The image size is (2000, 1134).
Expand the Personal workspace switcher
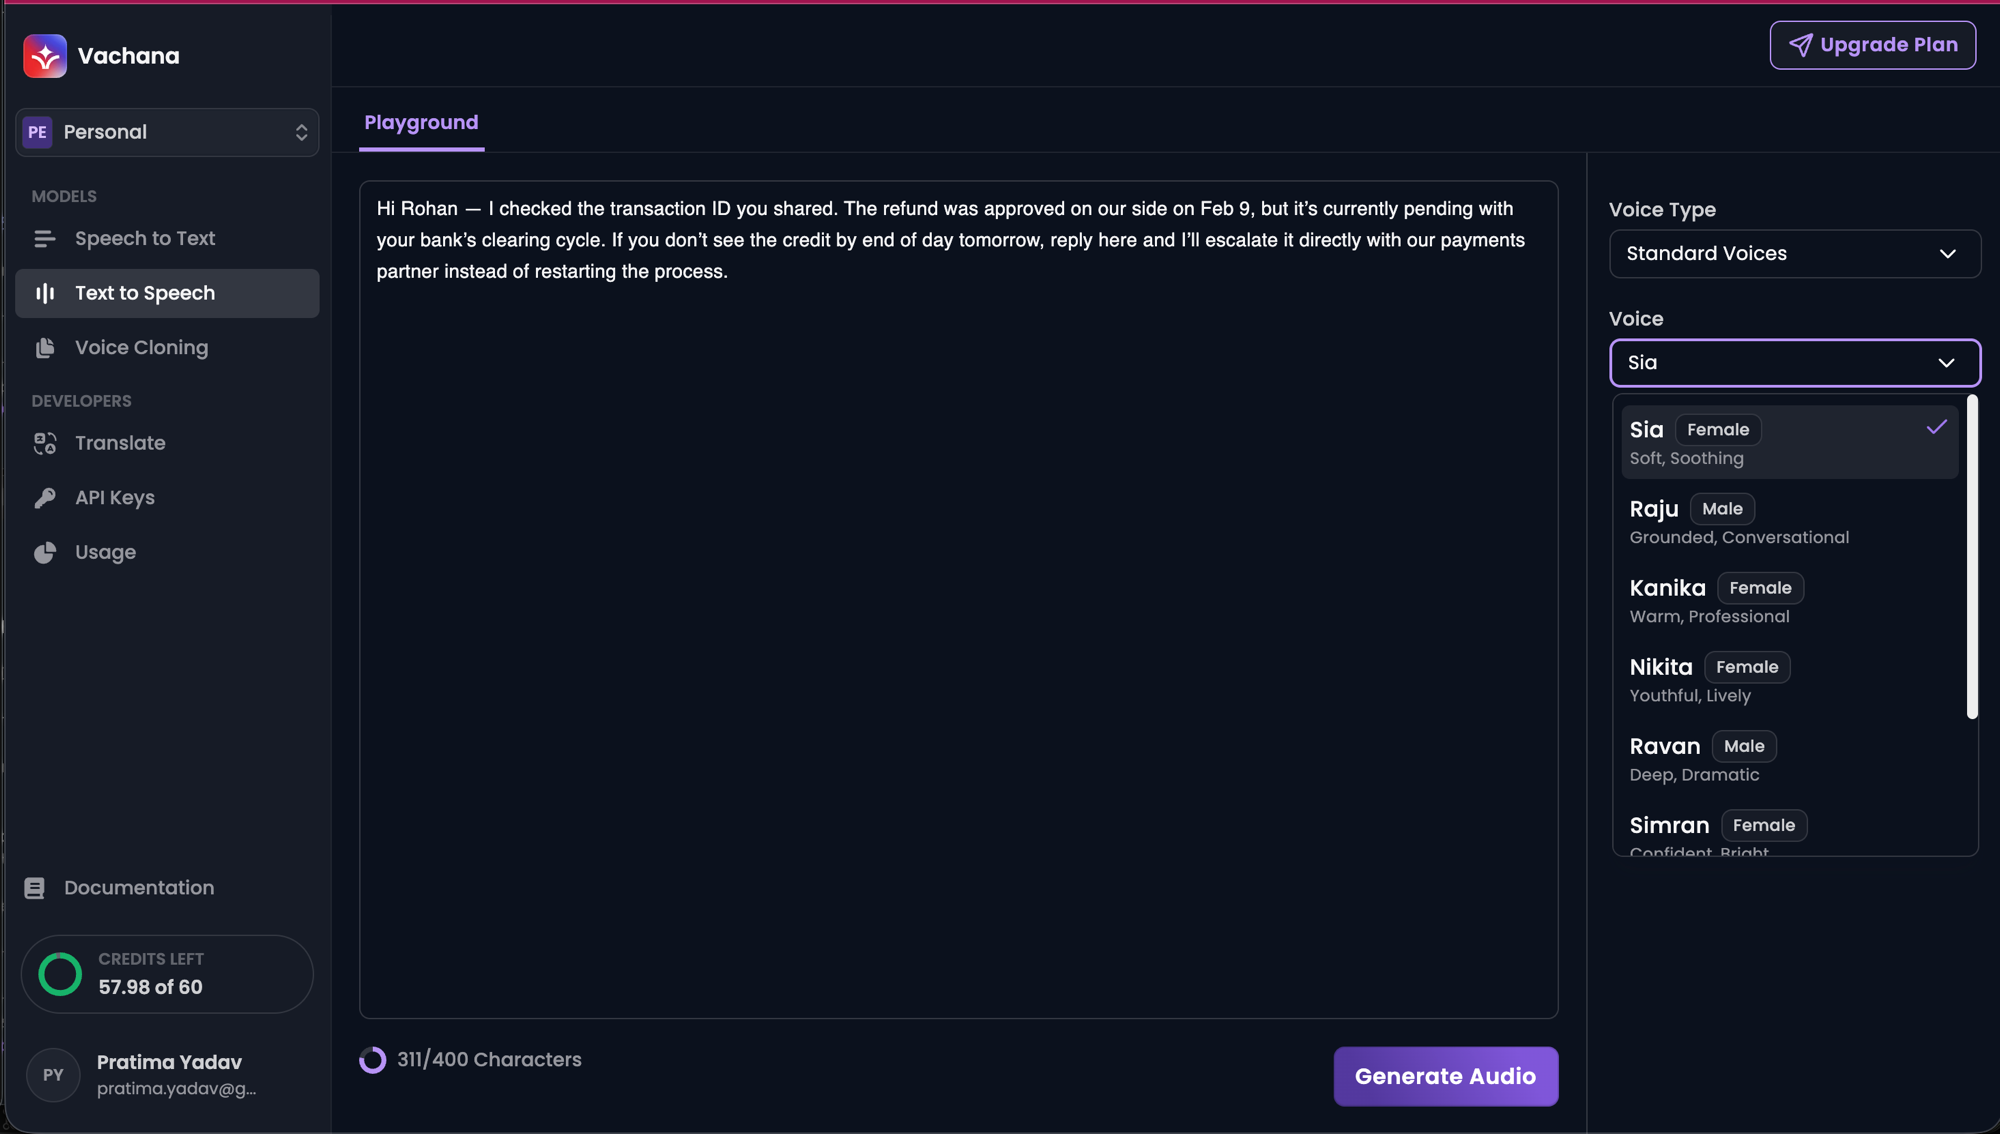tap(167, 132)
